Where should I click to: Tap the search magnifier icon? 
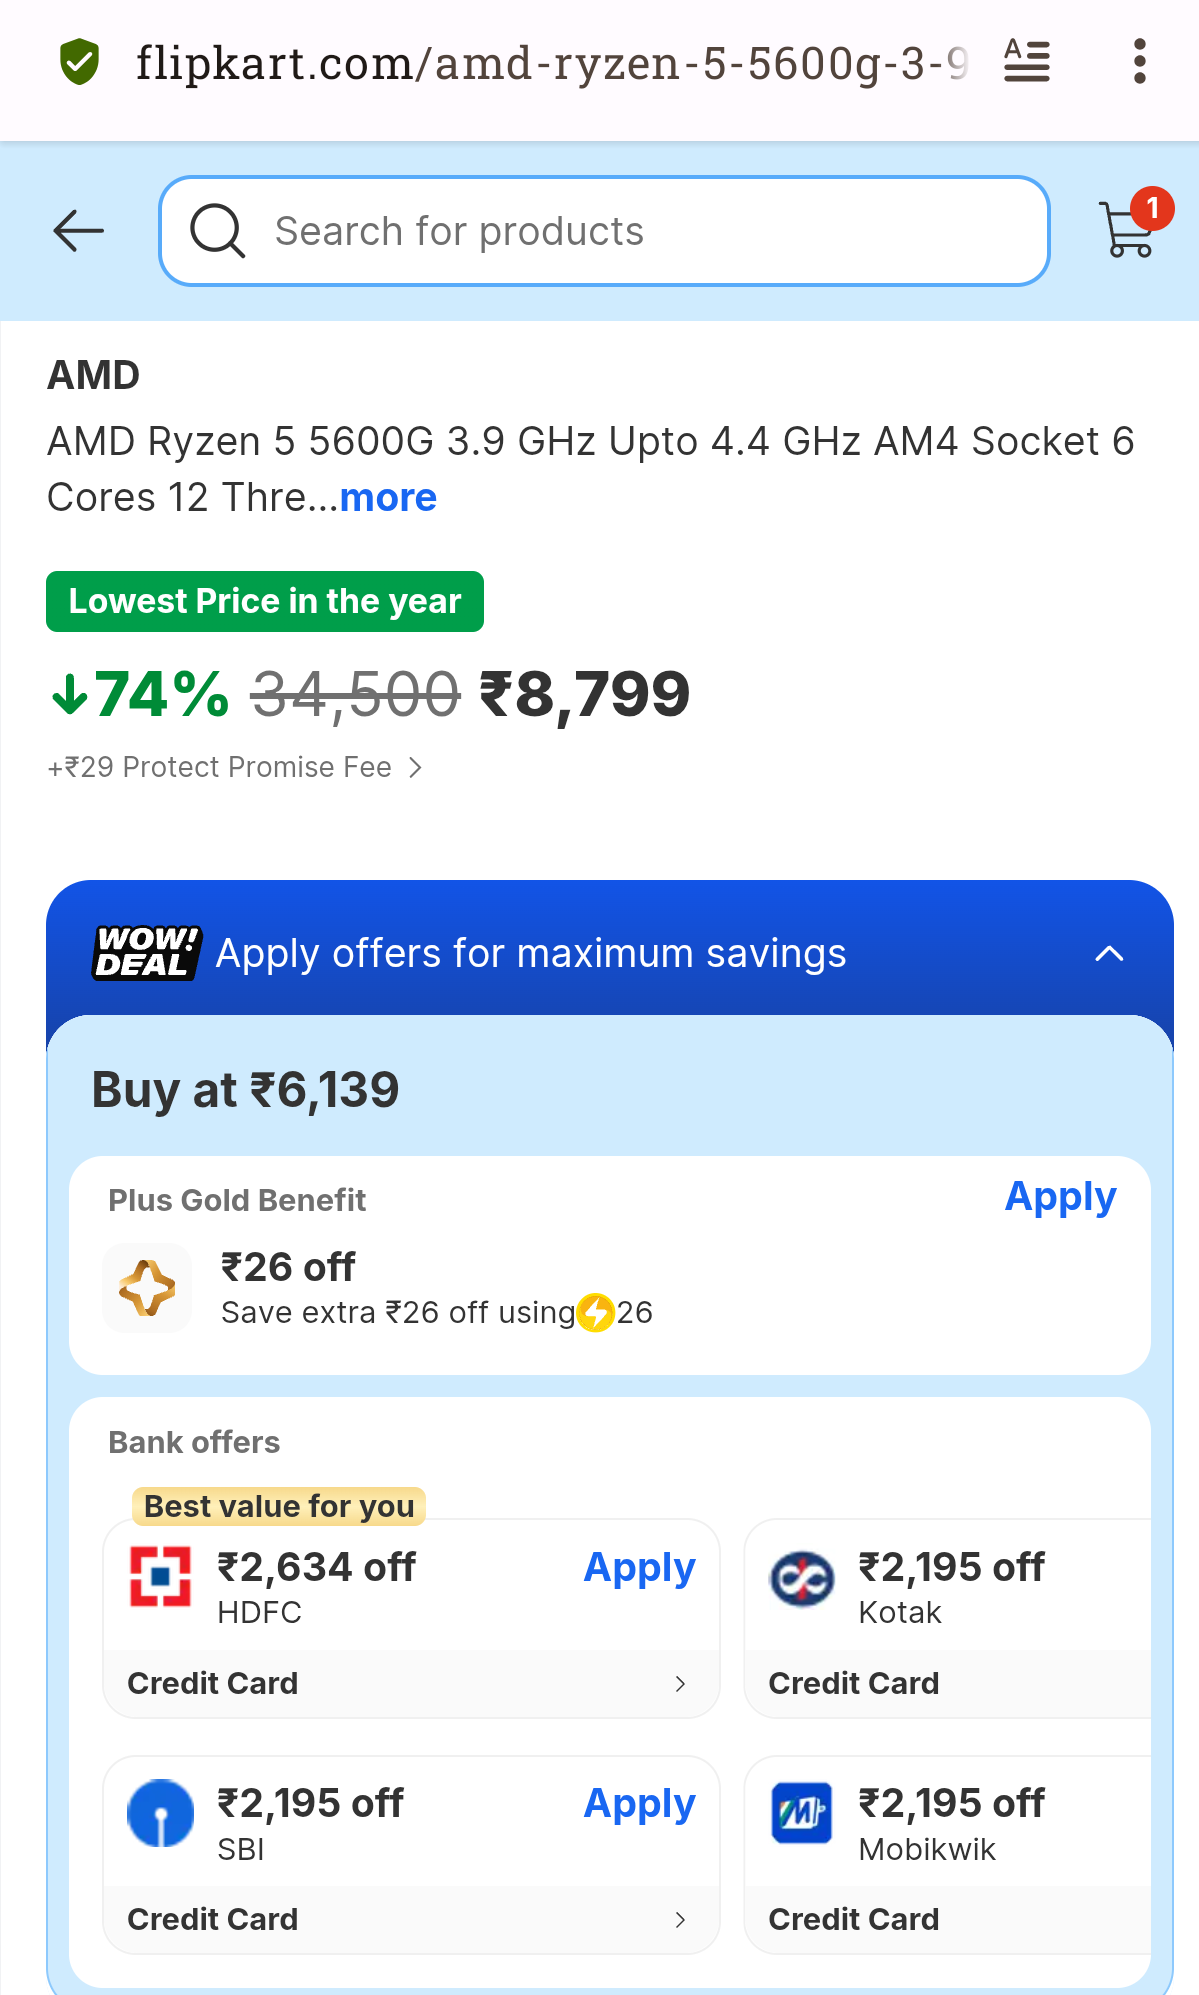pos(217,231)
